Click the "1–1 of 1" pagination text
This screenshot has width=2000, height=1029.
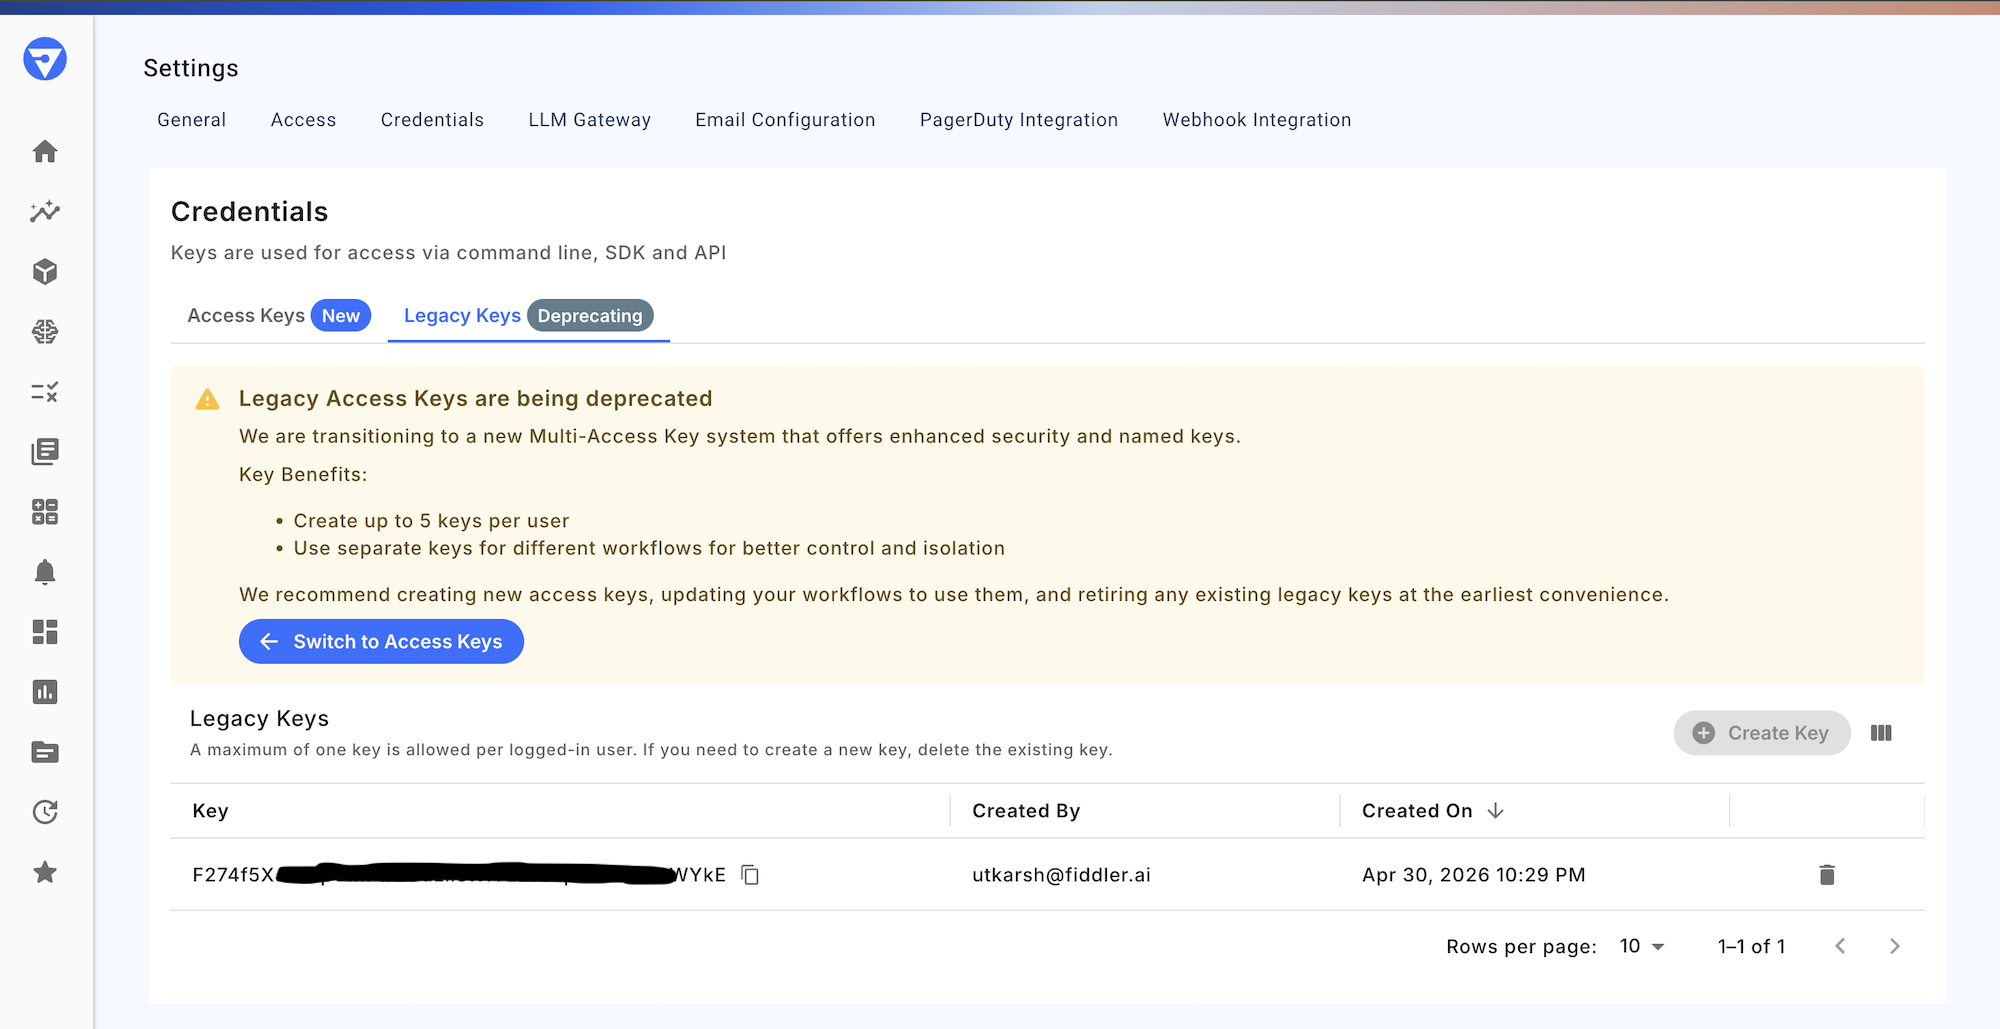tap(1751, 946)
